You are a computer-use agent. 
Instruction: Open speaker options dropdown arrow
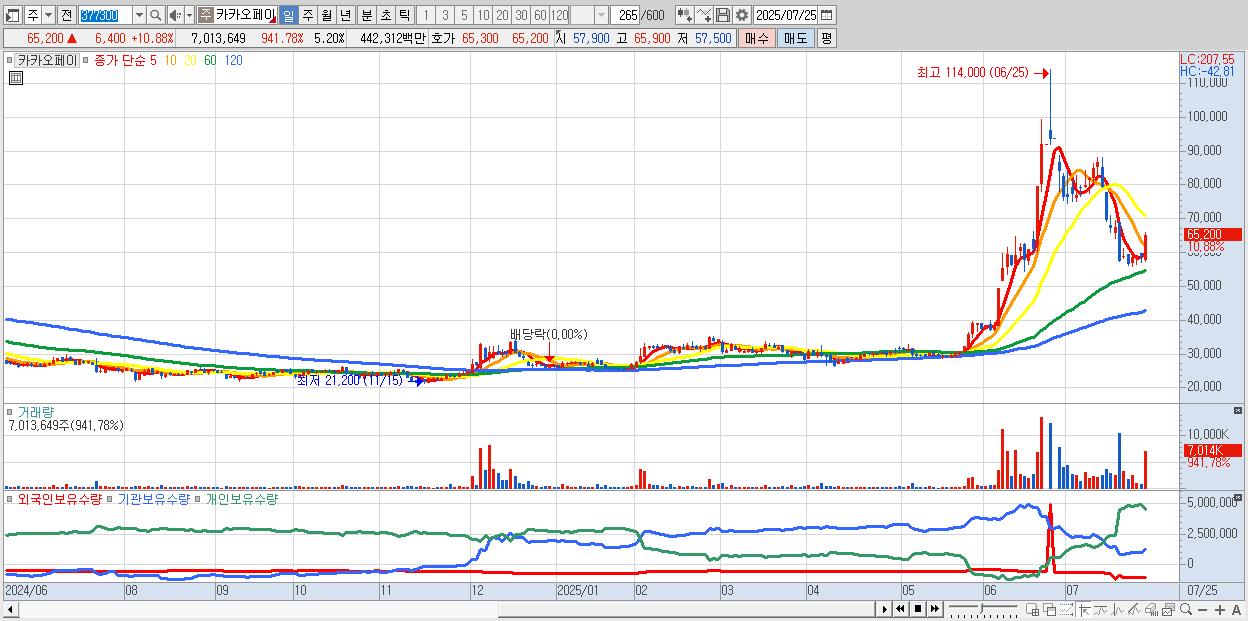click(188, 15)
